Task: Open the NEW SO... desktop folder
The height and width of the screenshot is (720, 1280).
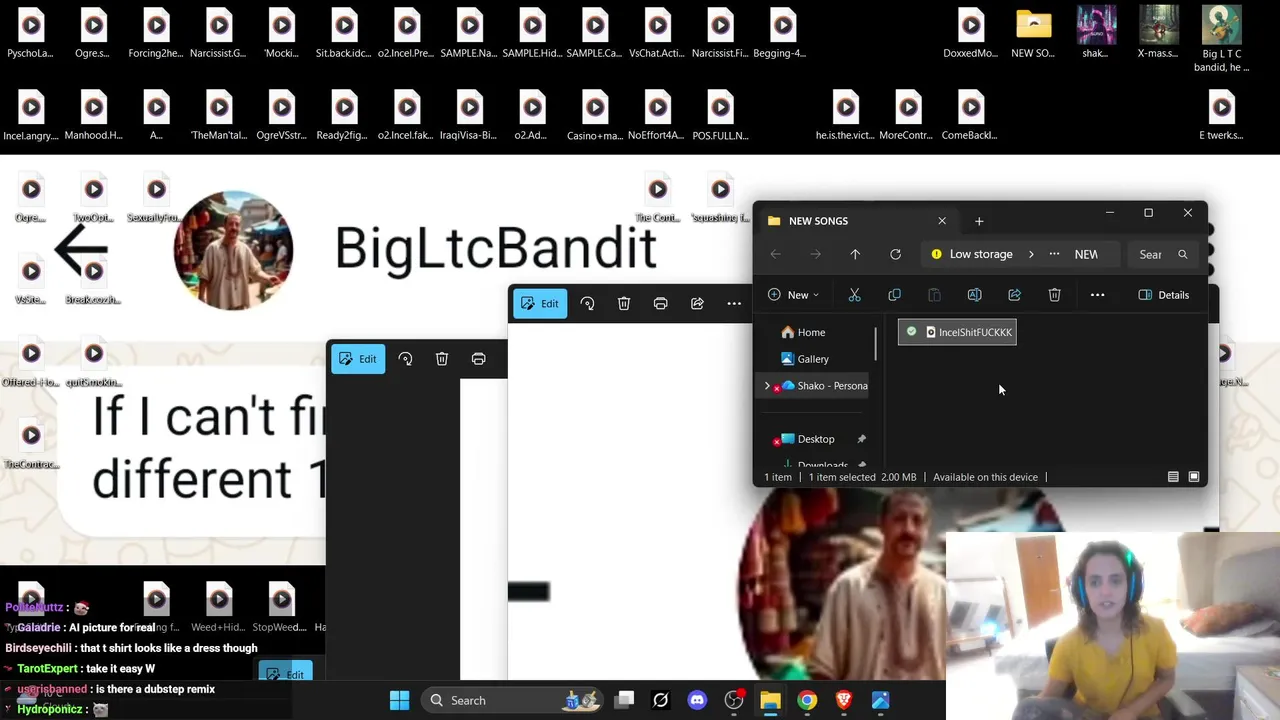Action: 1033,33
